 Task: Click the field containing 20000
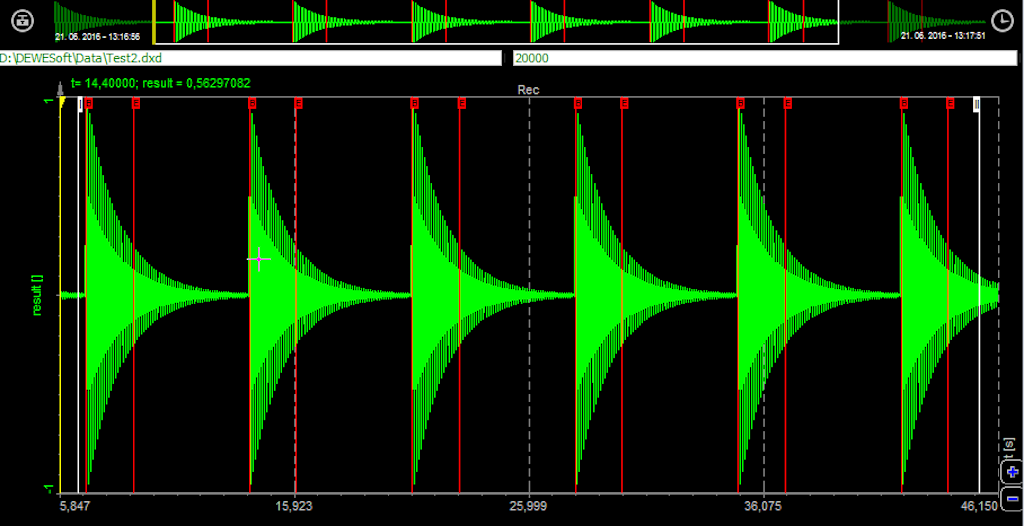coord(765,59)
